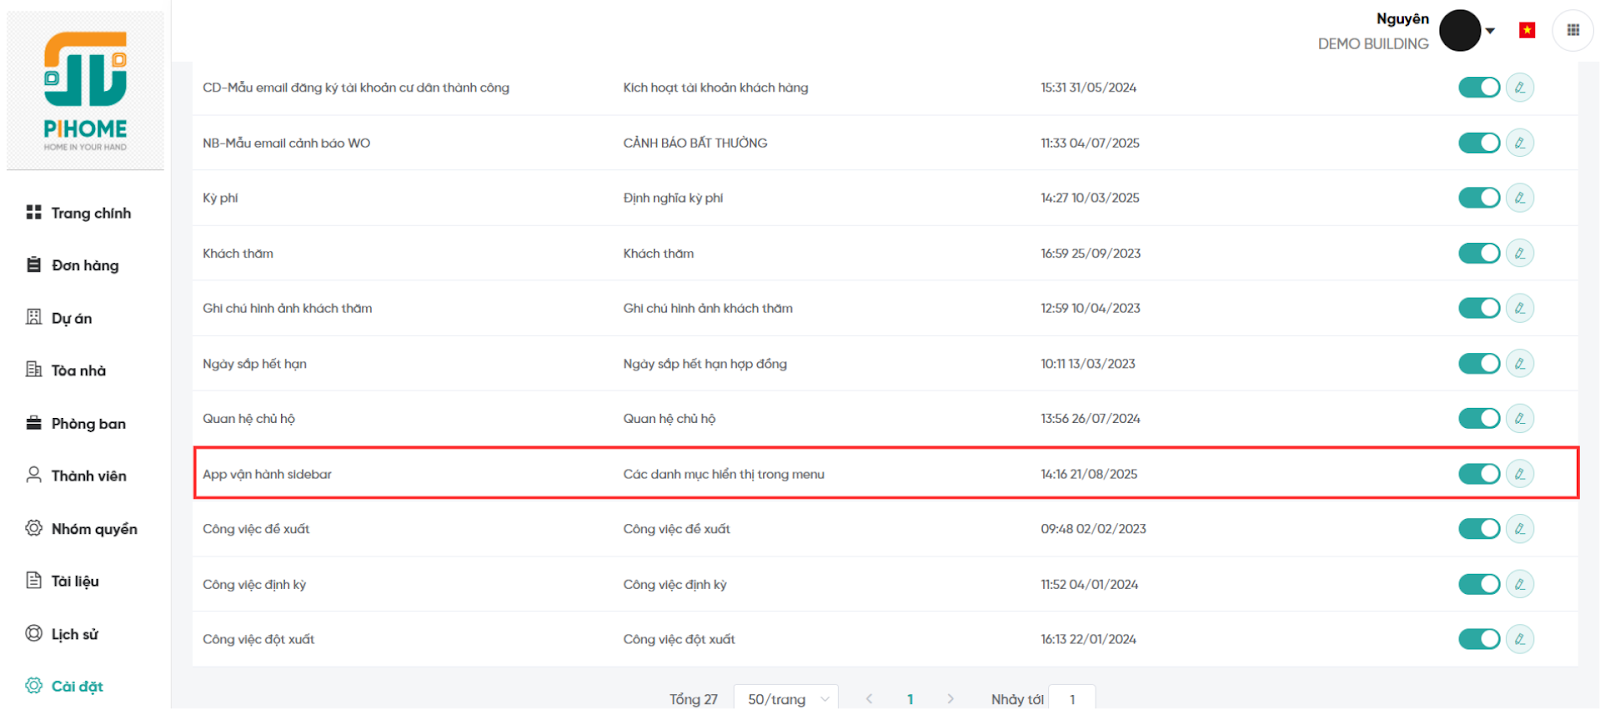Viewport: 1600px width, 715px height.
Task: Open the 50/trang page size dropdown
Action: 786,699
